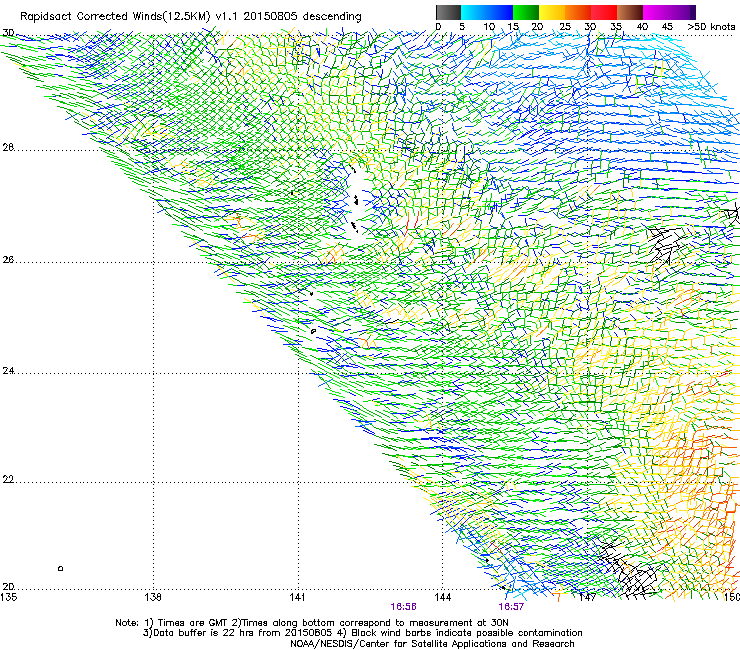This screenshot has width=740, height=650.
Task: Click the magenta 40–45 knots legend segment
Action: coord(656,12)
